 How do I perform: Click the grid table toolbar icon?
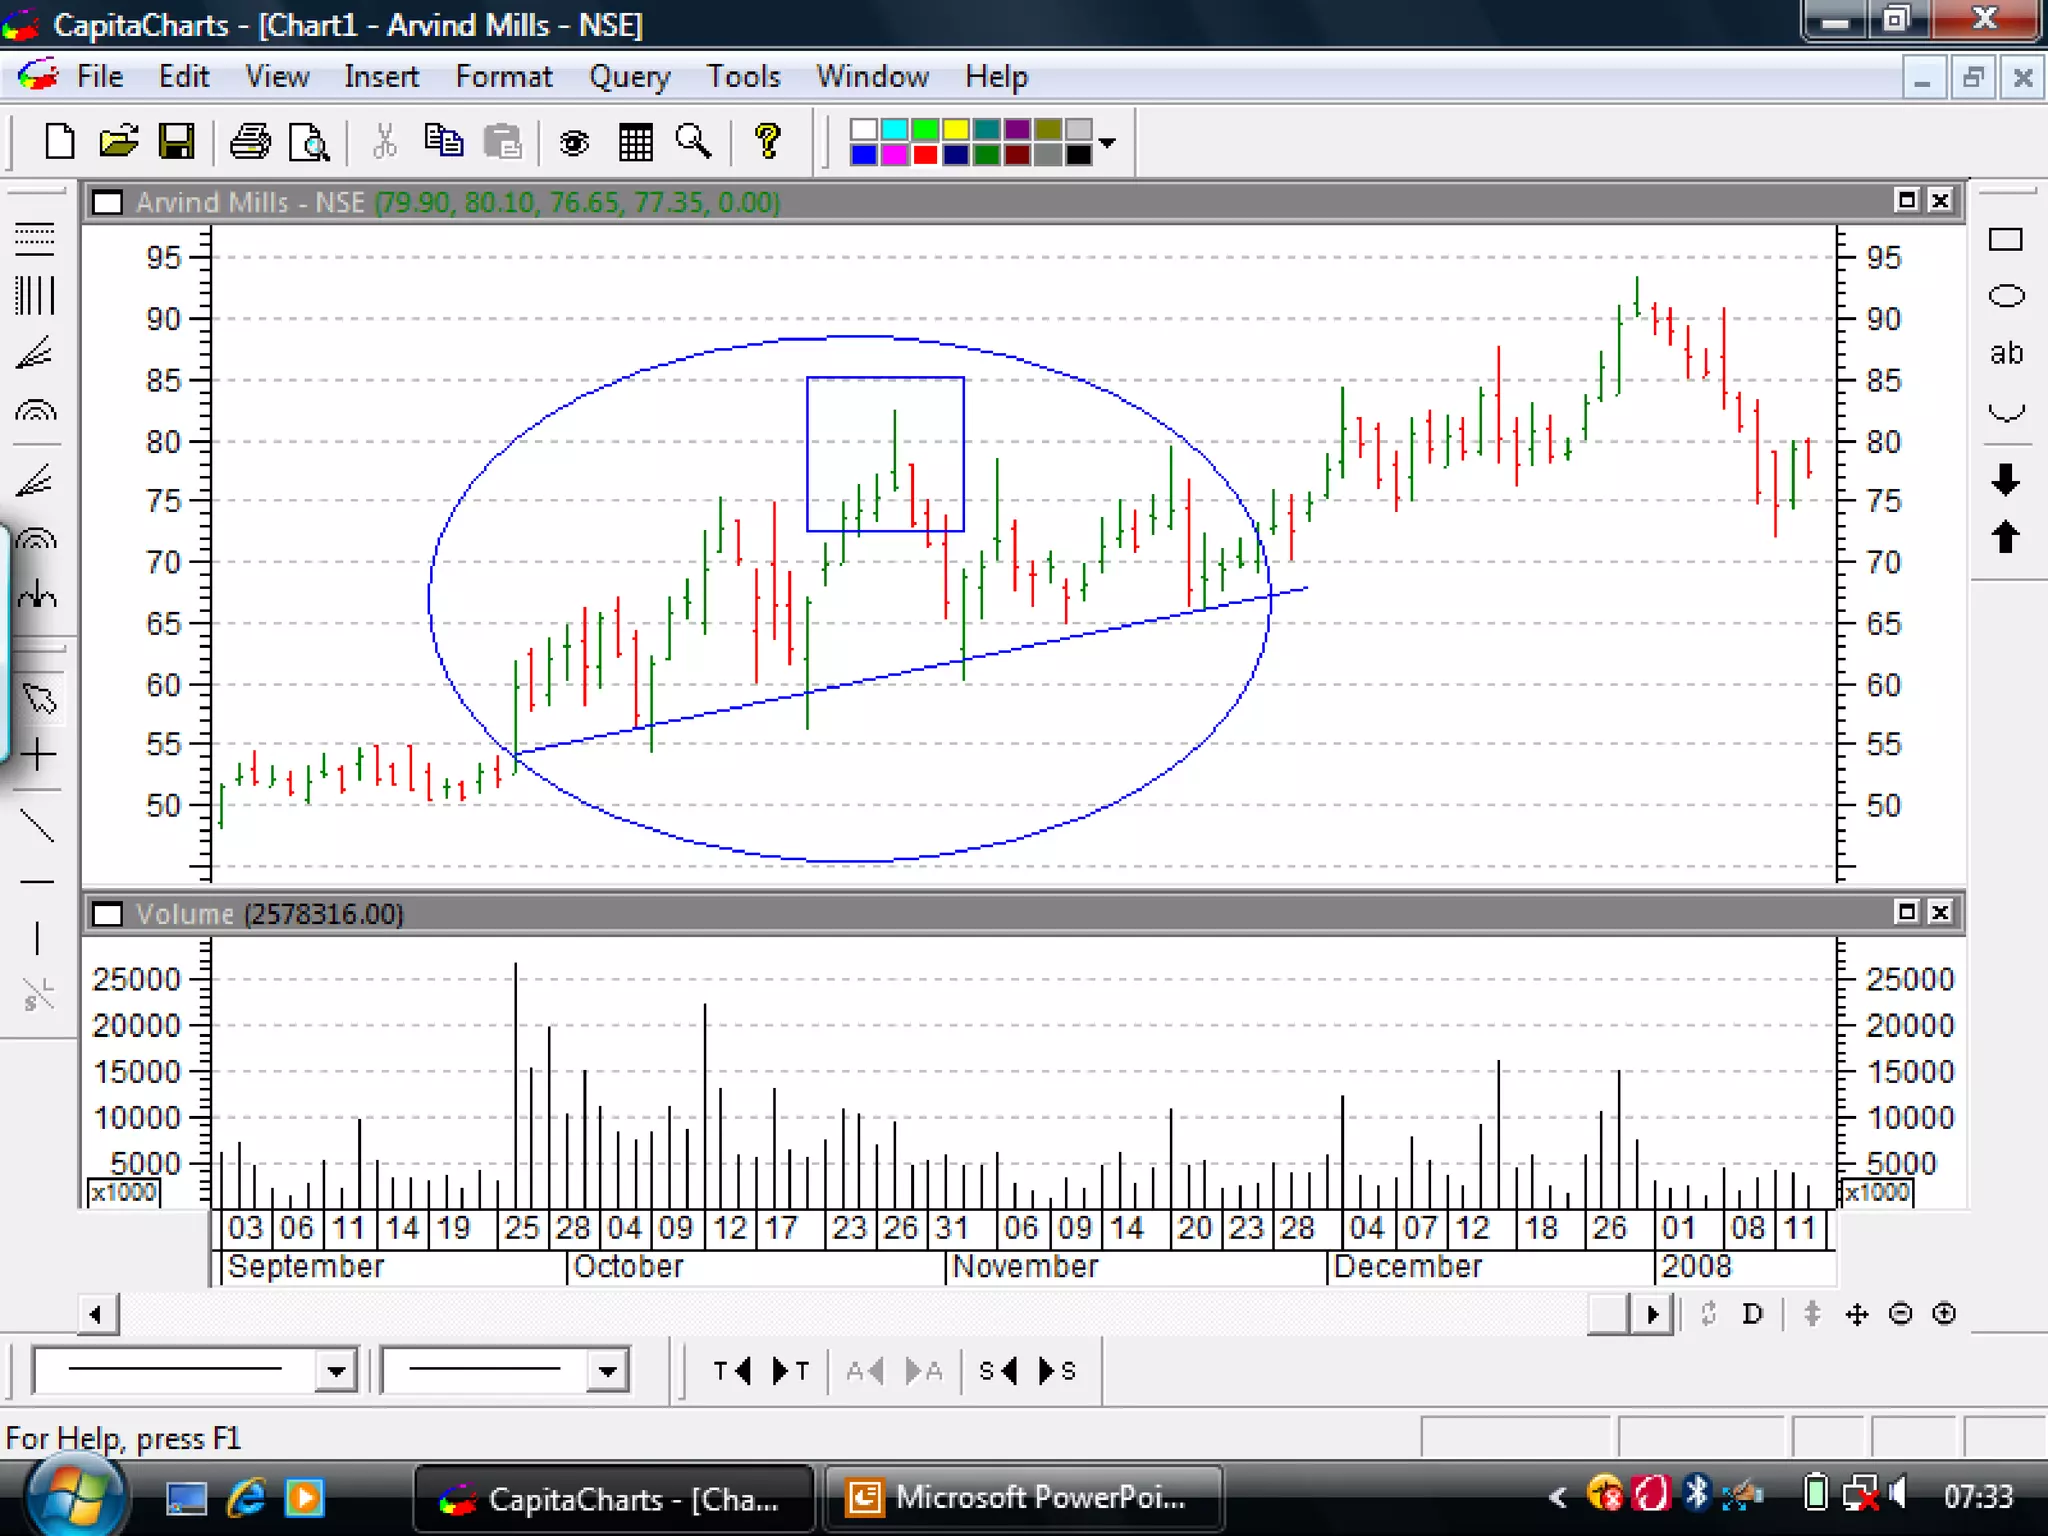click(635, 142)
